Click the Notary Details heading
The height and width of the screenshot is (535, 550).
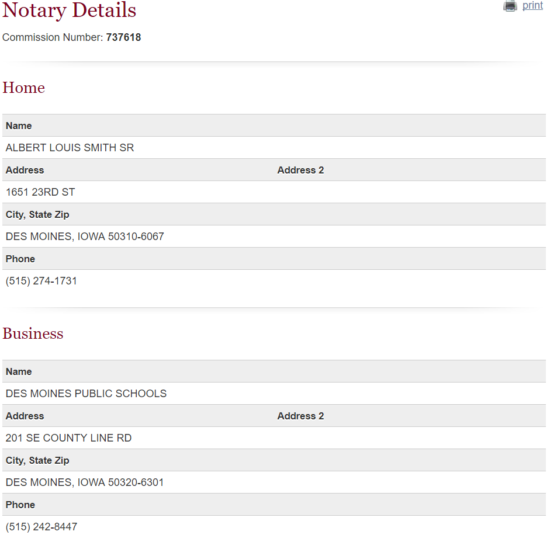click(x=69, y=10)
